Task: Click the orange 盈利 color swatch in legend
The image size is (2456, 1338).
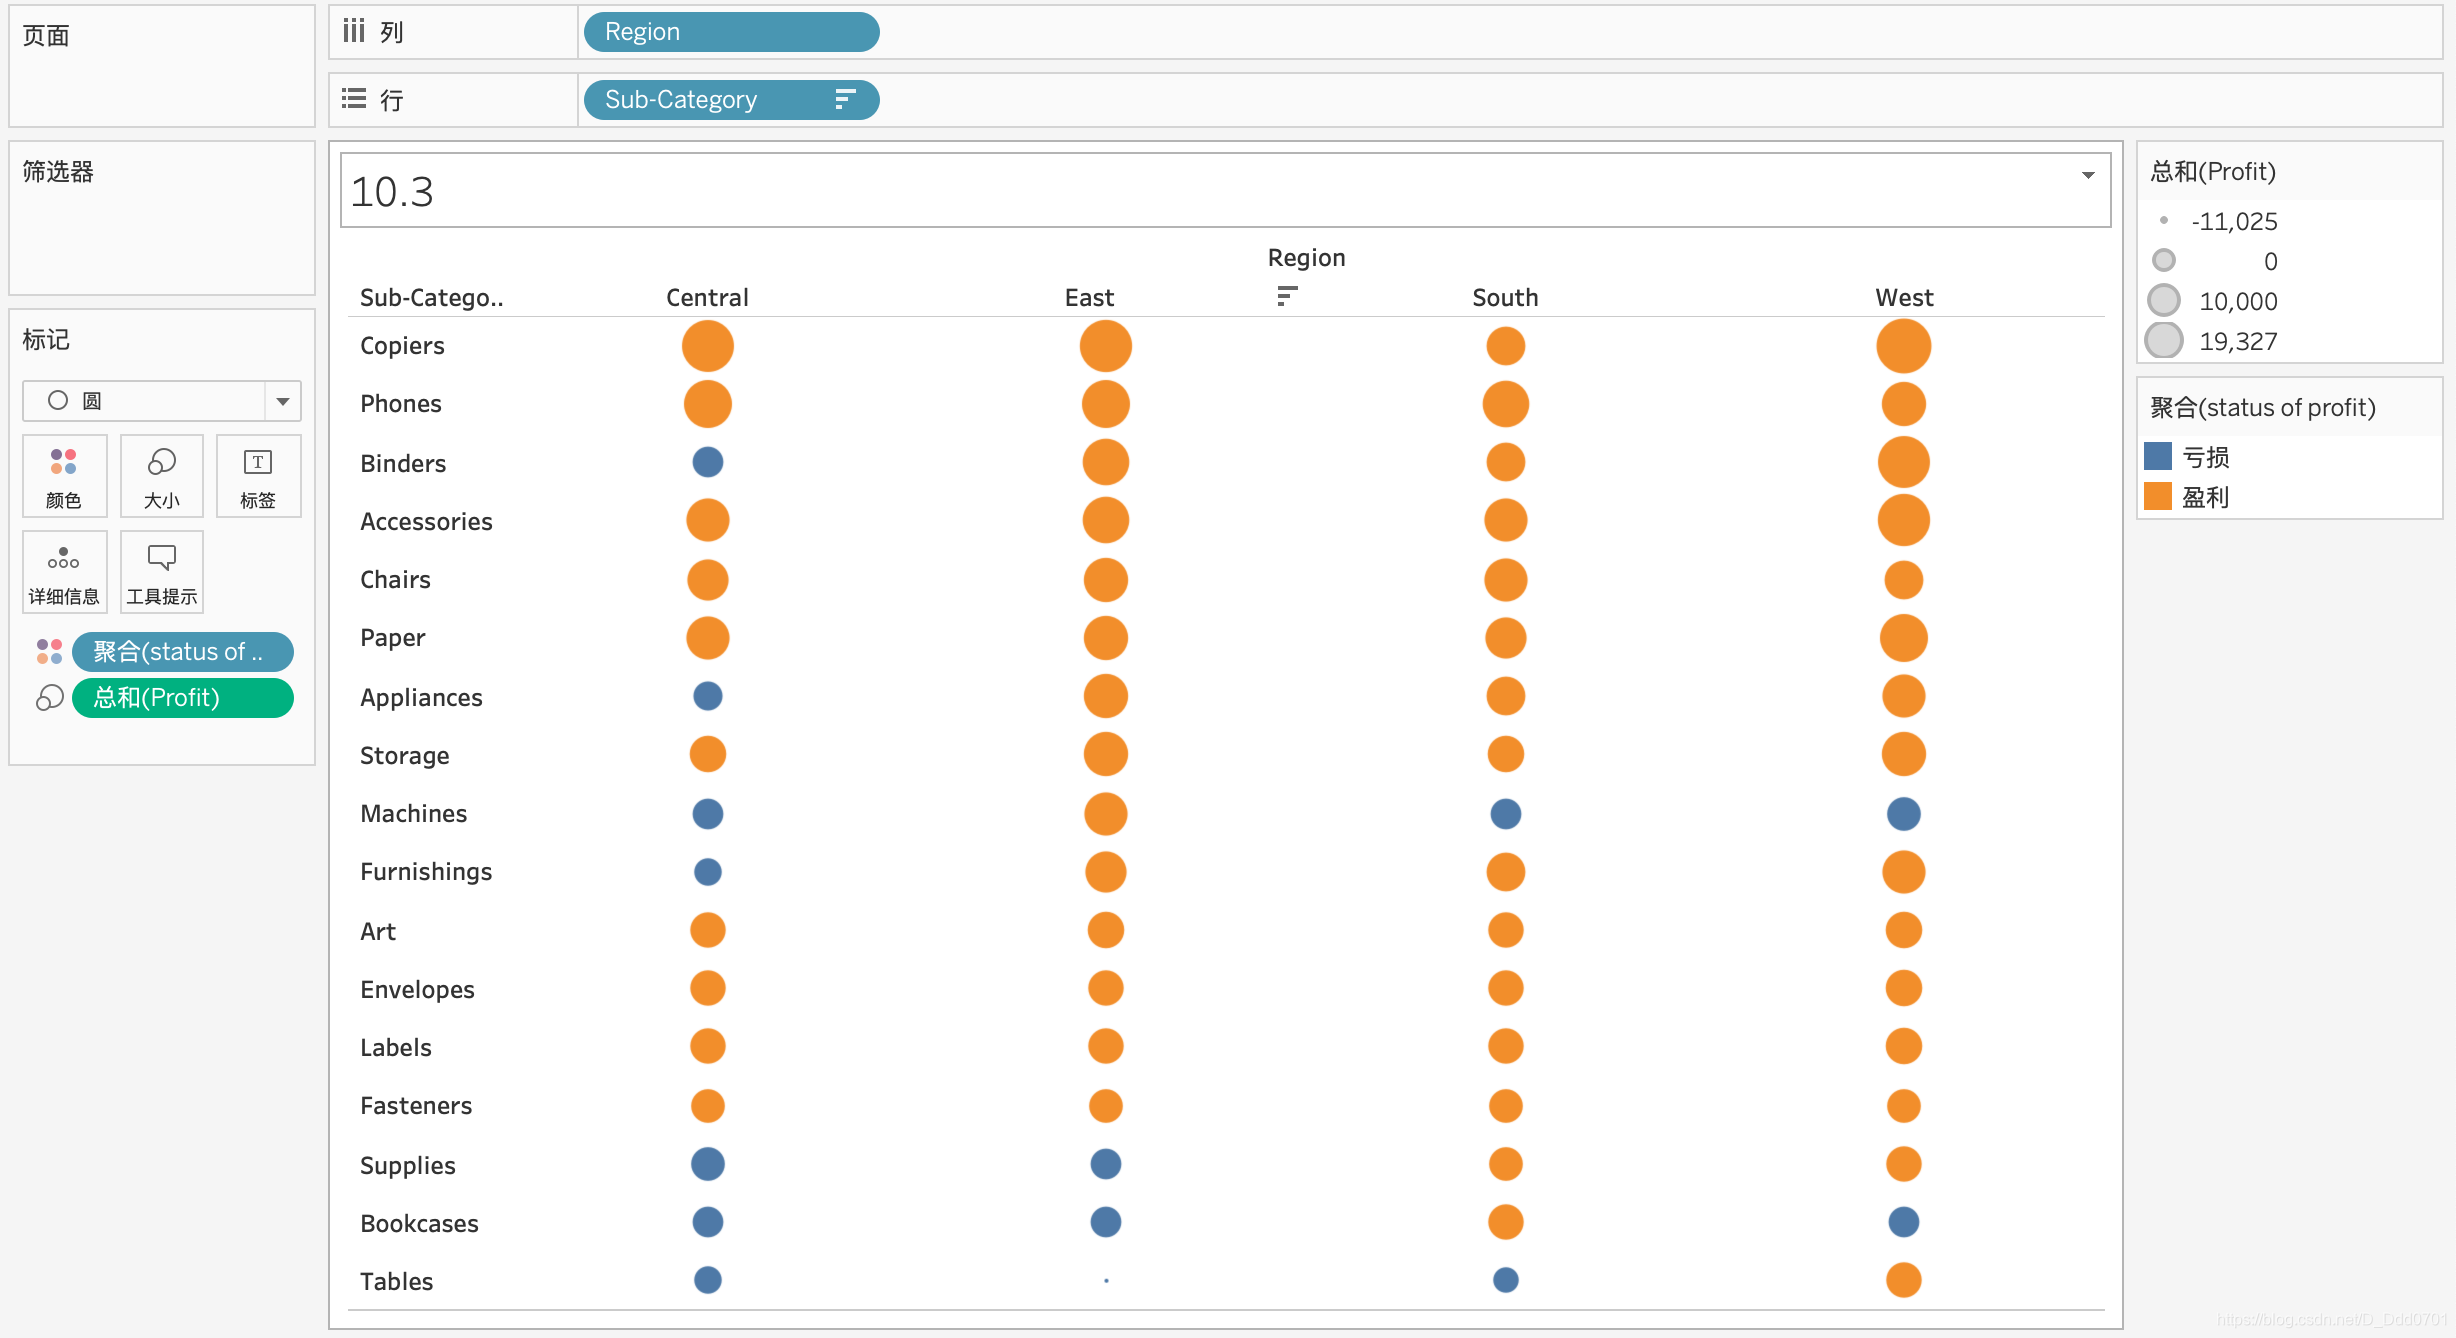Action: (2158, 497)
